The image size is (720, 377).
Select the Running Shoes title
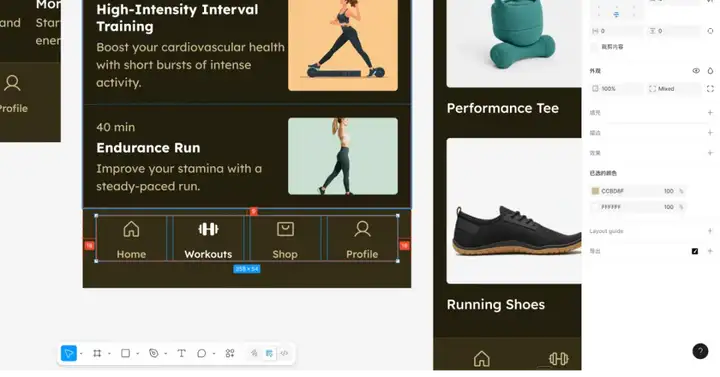[x=496, y=305]
